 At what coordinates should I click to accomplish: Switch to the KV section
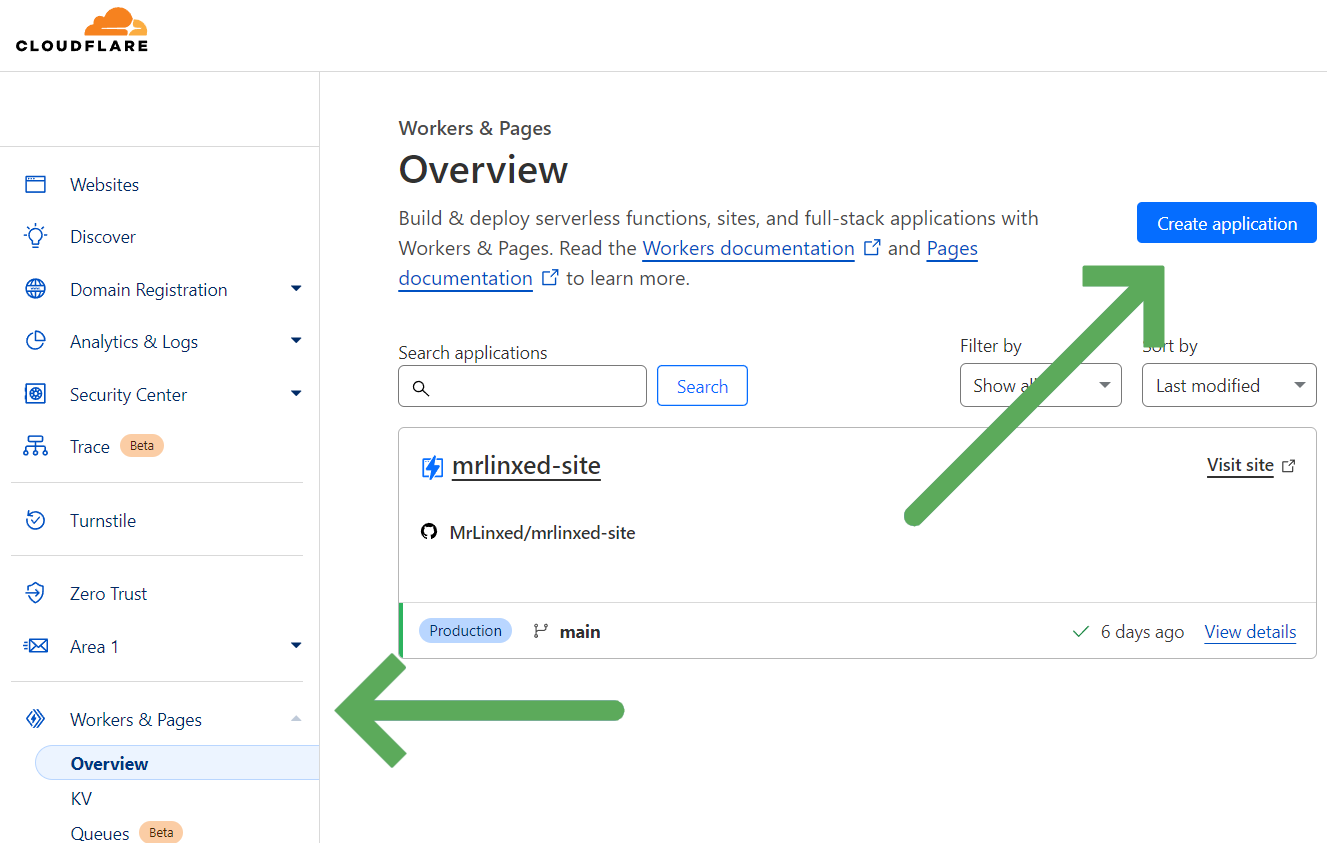click(x=81, y=798)
